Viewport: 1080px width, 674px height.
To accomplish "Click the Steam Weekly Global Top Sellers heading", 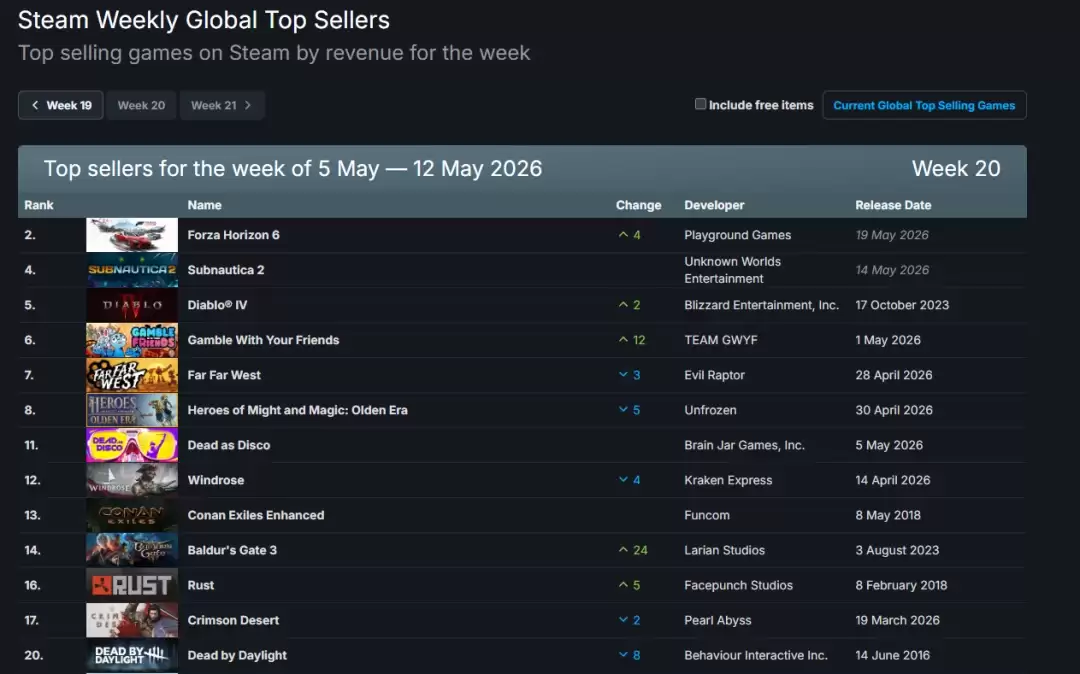I will 204,20.
